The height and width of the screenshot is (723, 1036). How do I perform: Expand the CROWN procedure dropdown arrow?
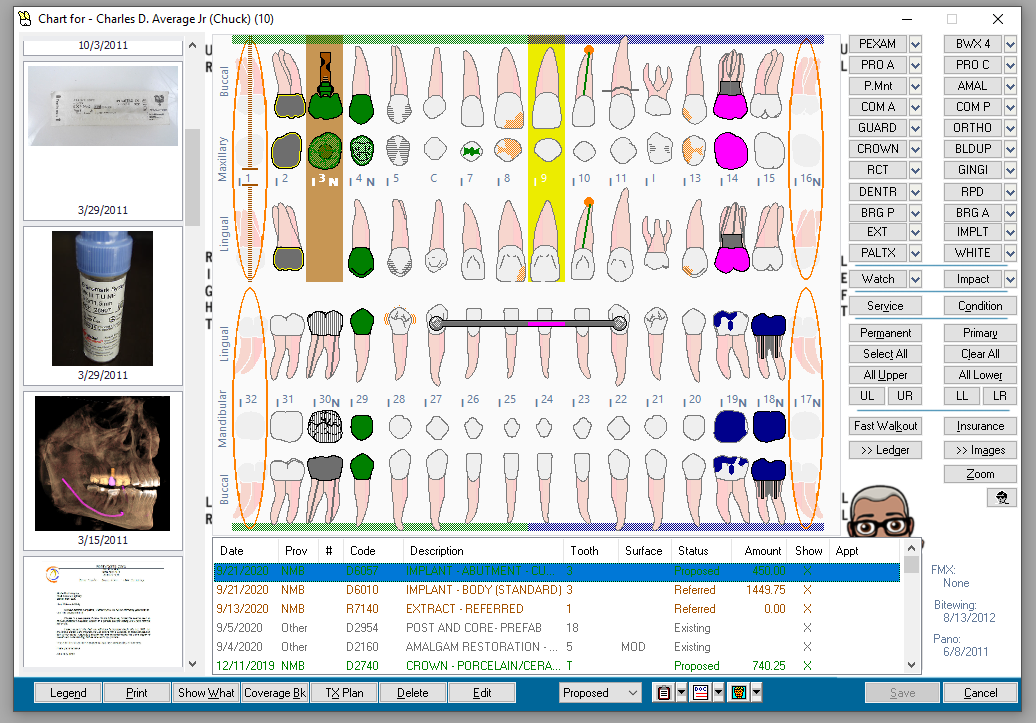point(917,148)
